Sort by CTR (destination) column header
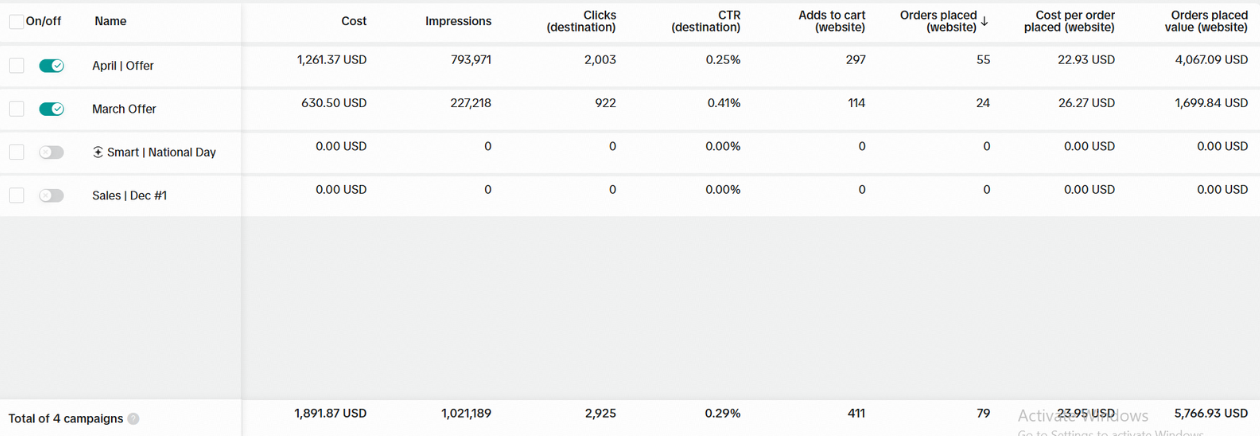Image resolution: width=1260 pixels, height=436 pixels. [706, 21]
